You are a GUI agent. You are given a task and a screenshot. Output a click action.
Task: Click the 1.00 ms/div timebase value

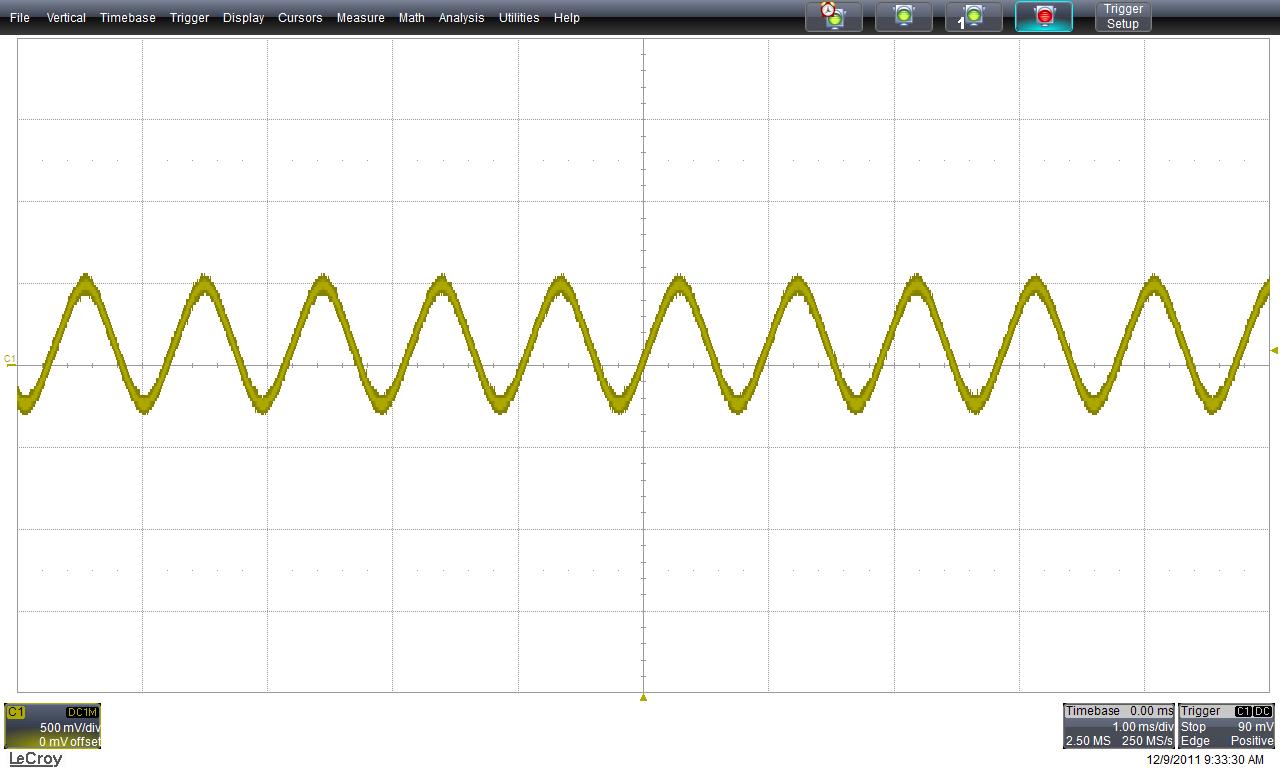point(1142,727)
